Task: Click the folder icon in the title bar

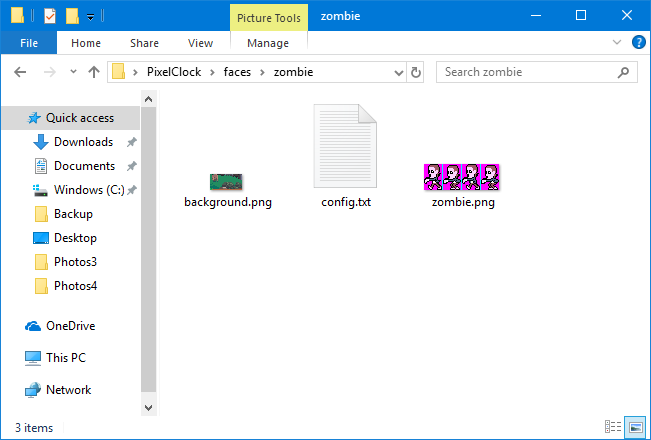Action: 17,15
